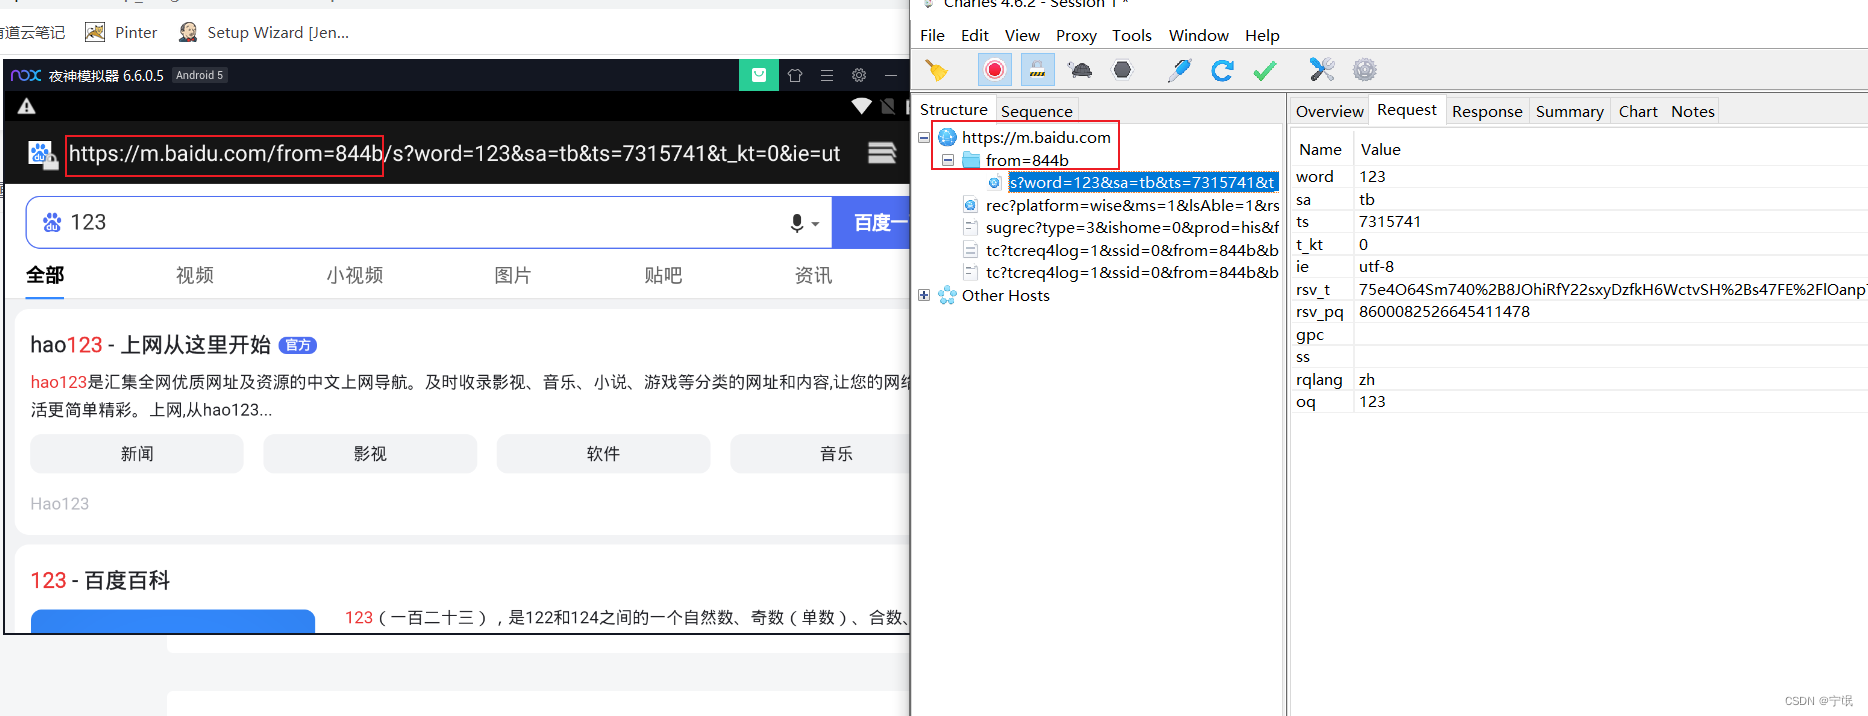This screenshot has height=716, width=1868.
Task: Select the from=844b folder in tree
Action: 1027,160
